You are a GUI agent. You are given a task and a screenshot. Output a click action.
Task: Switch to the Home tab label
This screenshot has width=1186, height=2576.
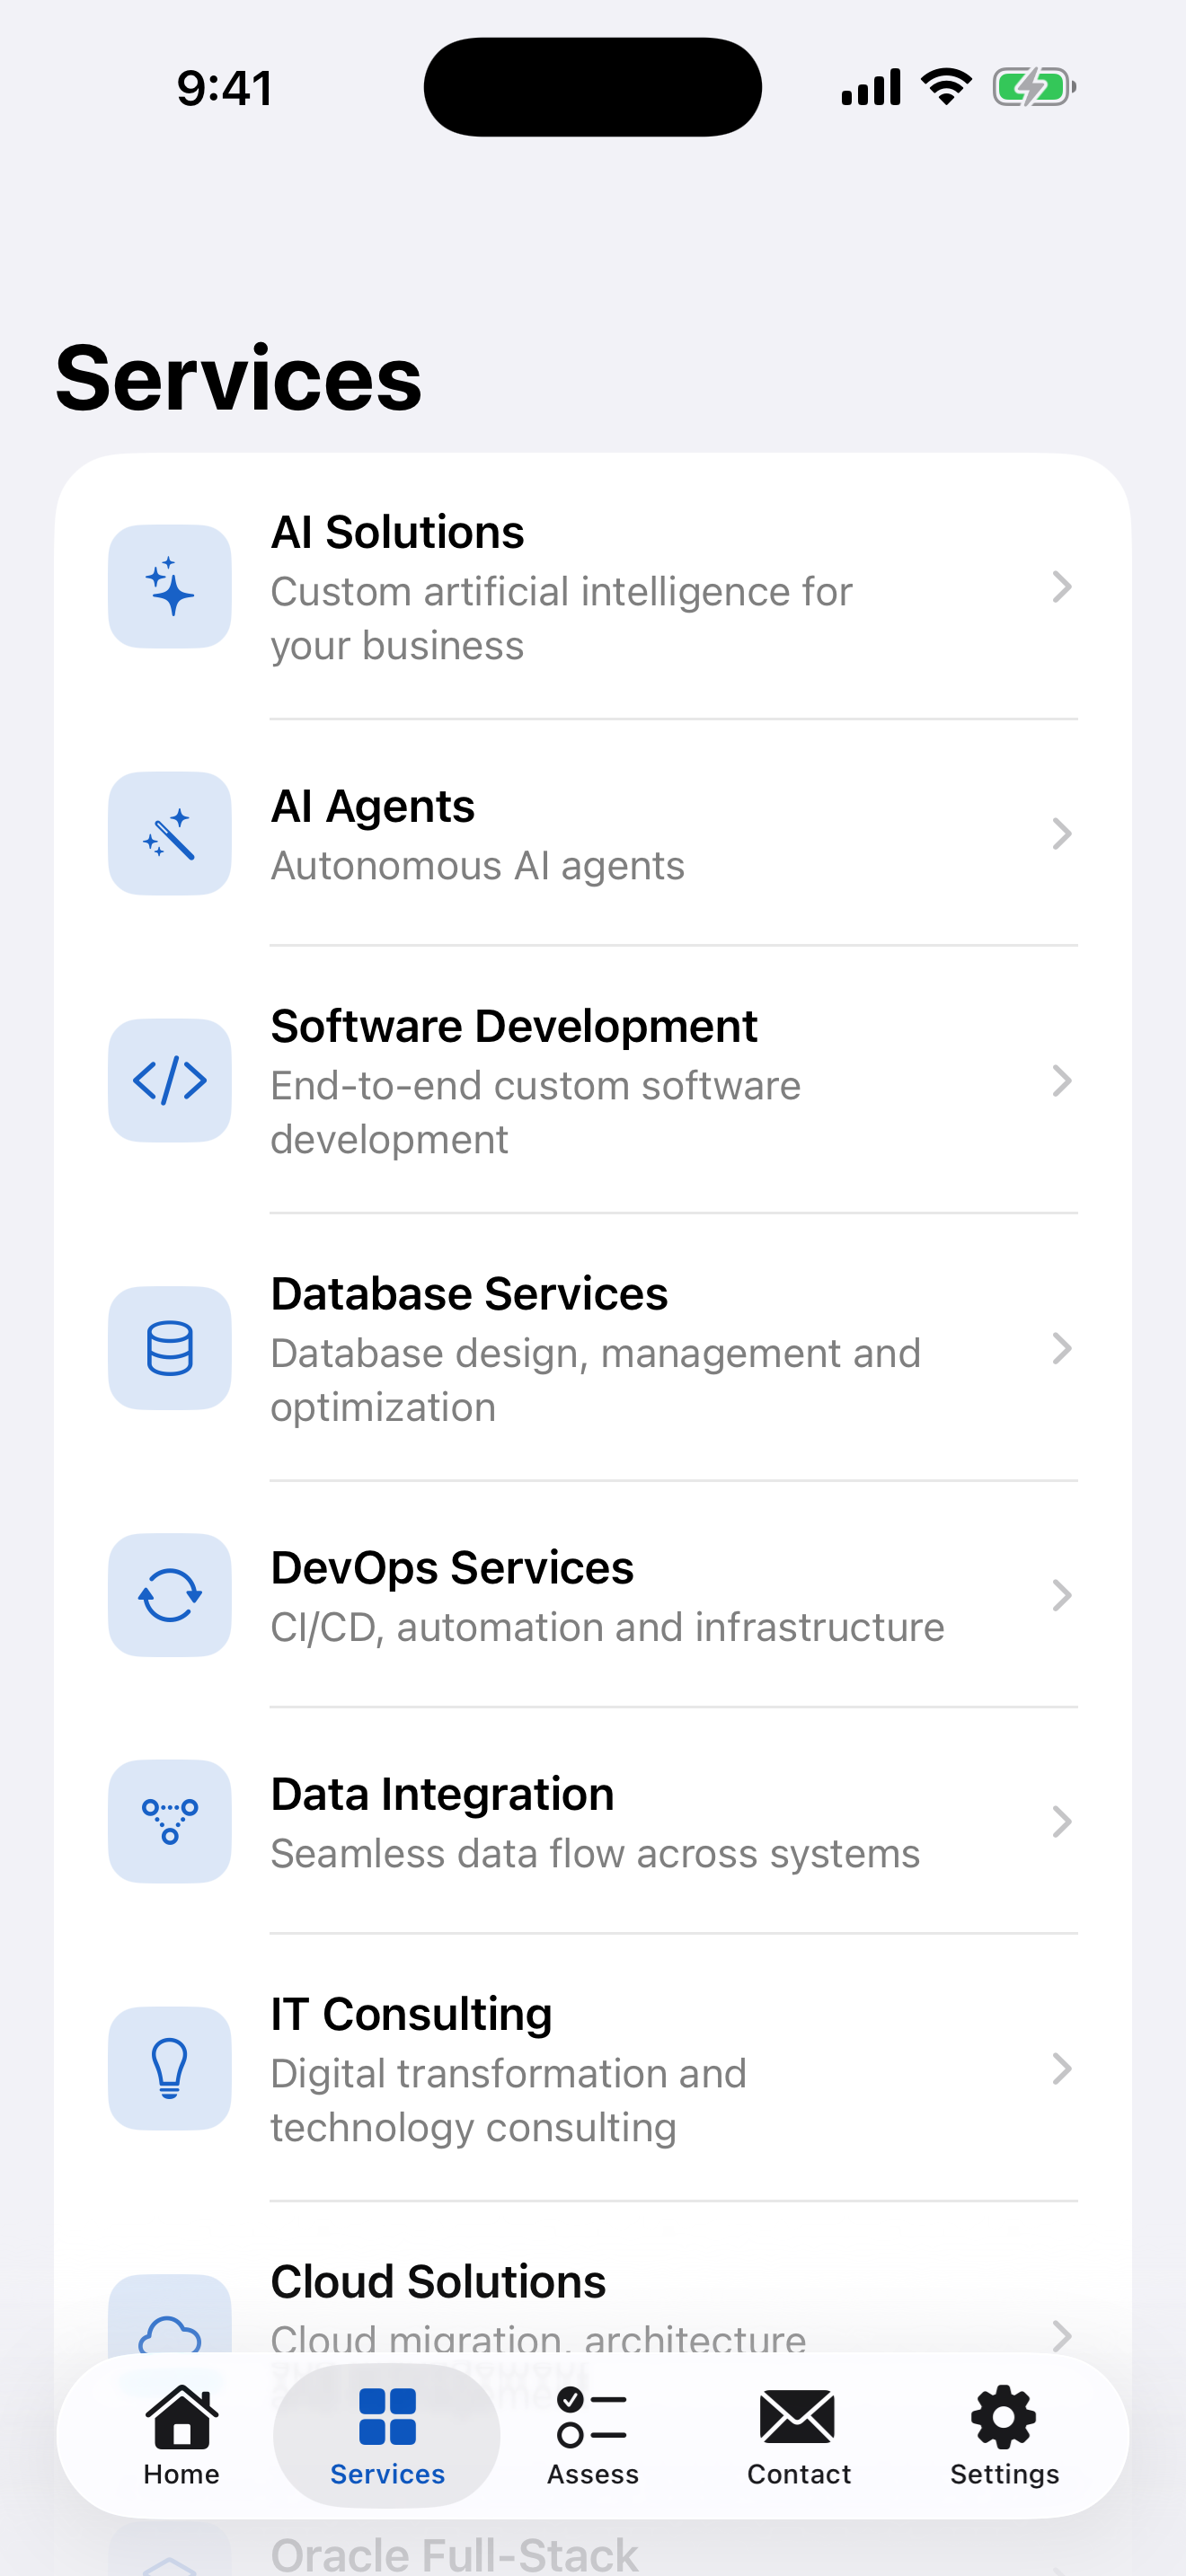[182, 2474]
